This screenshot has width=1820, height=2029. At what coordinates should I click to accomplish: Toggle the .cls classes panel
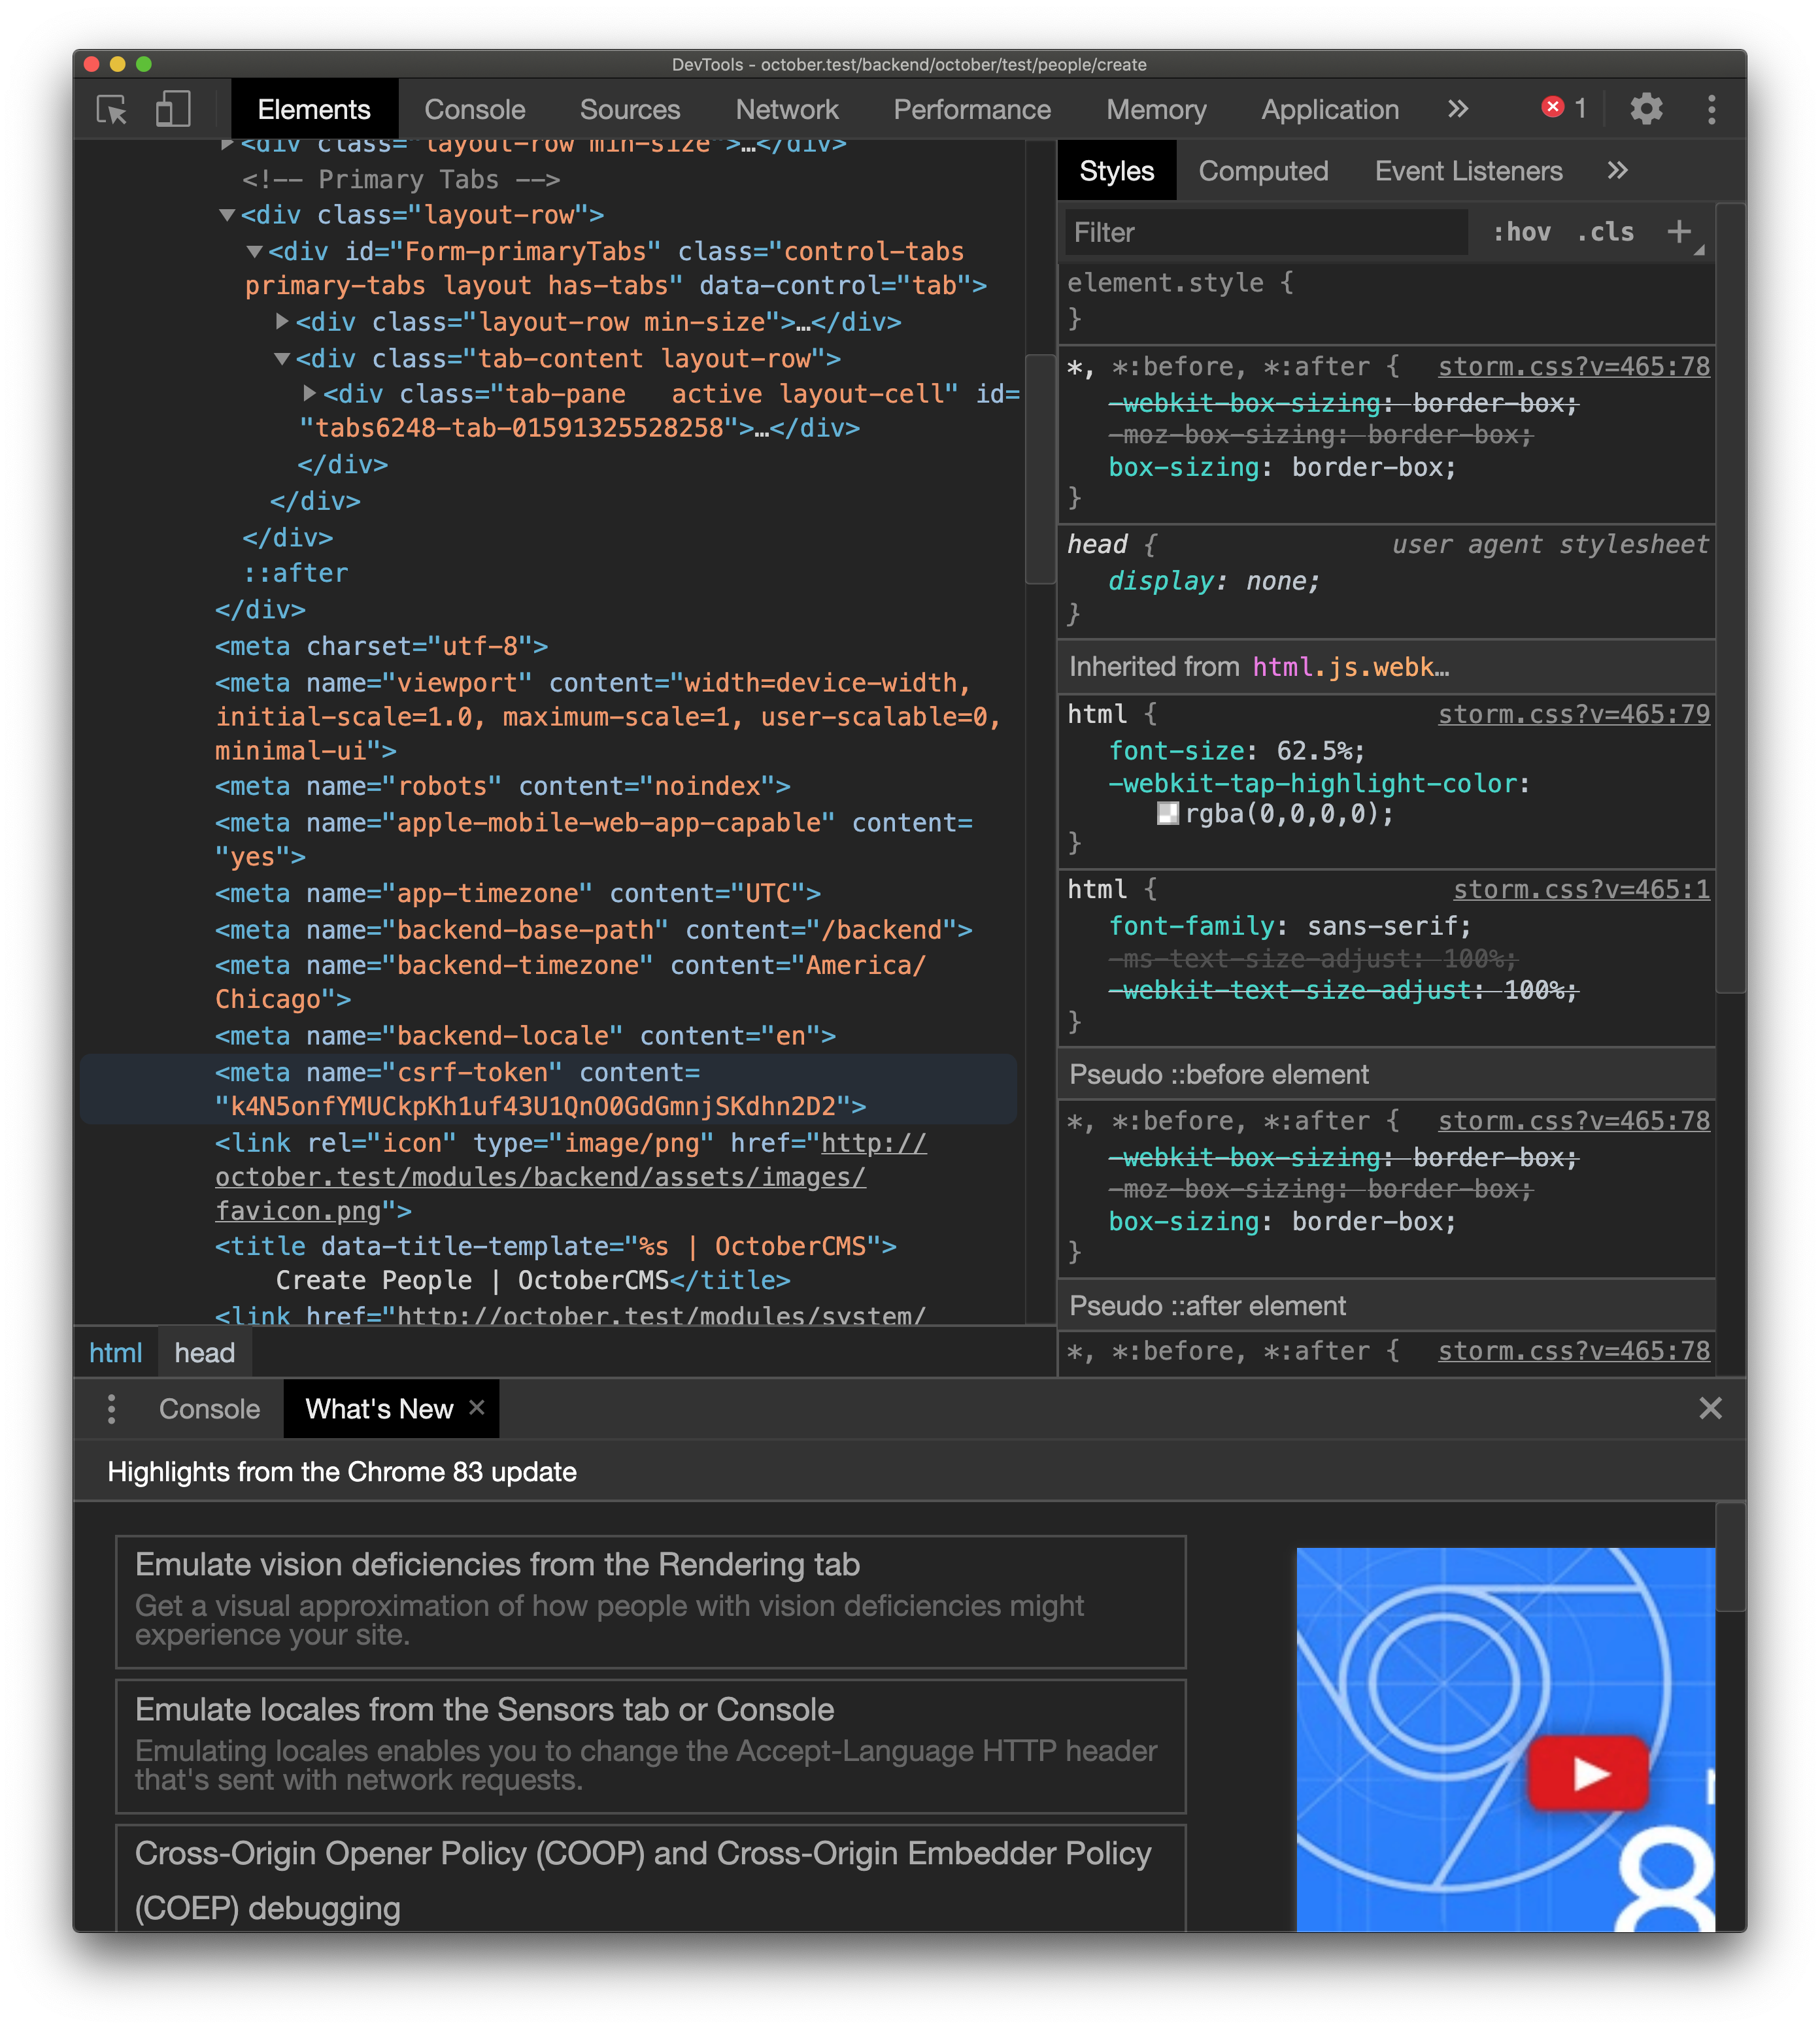coord(1605,232)
